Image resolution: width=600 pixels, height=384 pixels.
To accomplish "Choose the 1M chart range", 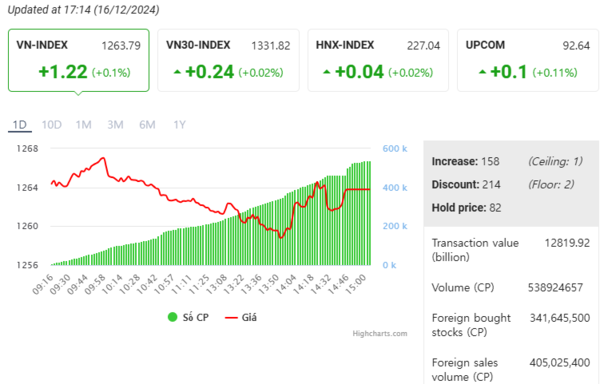I will coord(83,125).
